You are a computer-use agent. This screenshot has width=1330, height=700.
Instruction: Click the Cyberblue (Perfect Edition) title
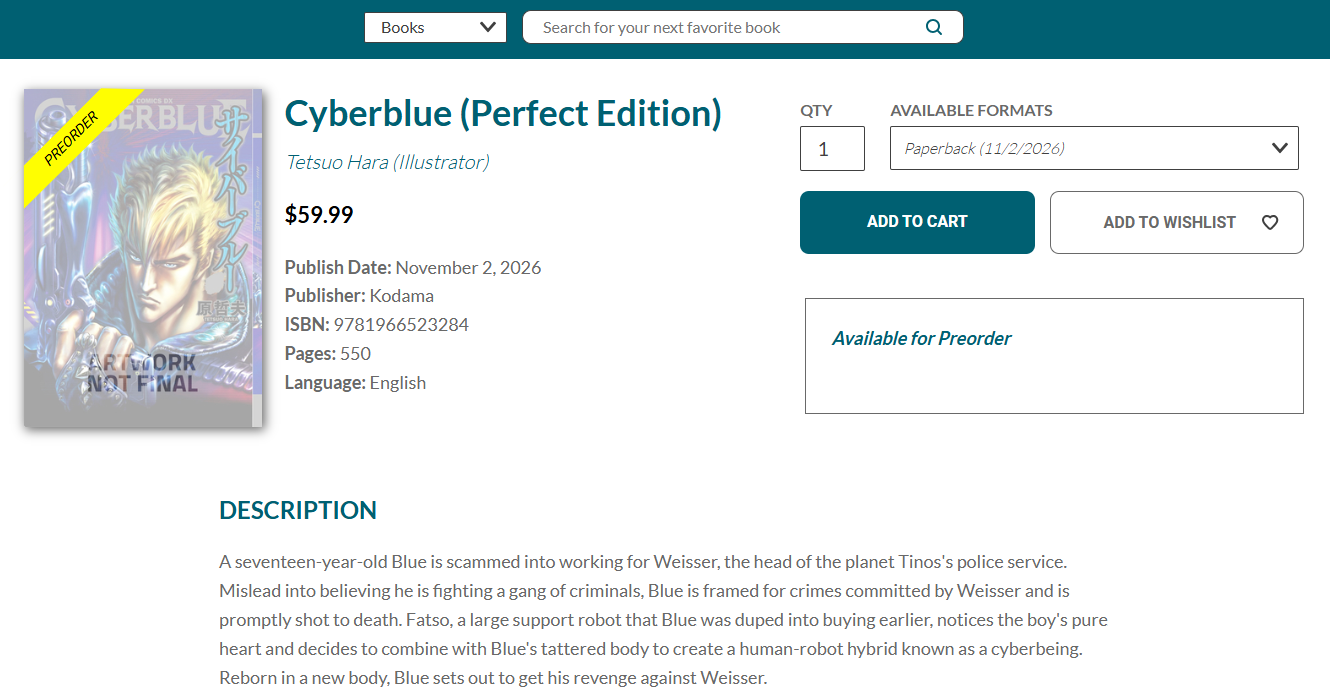503,113
